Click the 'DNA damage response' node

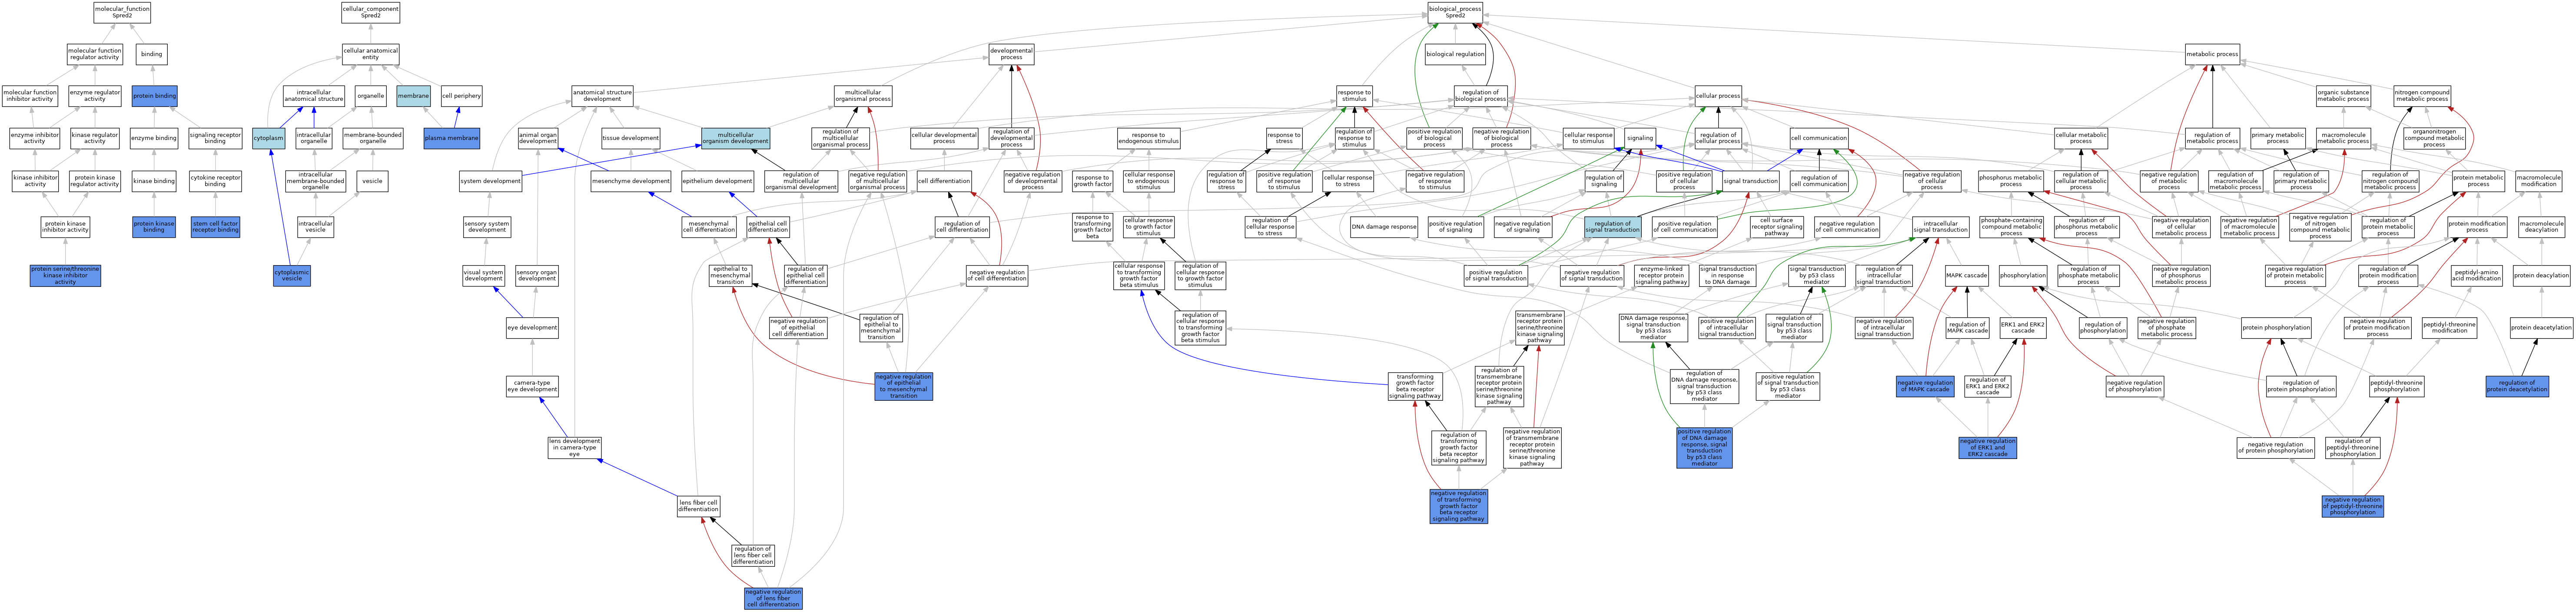(1384, 227)
